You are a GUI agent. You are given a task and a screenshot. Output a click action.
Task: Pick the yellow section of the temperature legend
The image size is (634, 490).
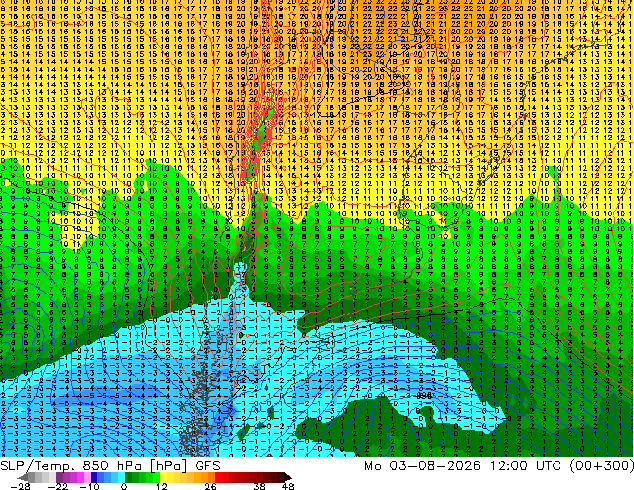169,477
